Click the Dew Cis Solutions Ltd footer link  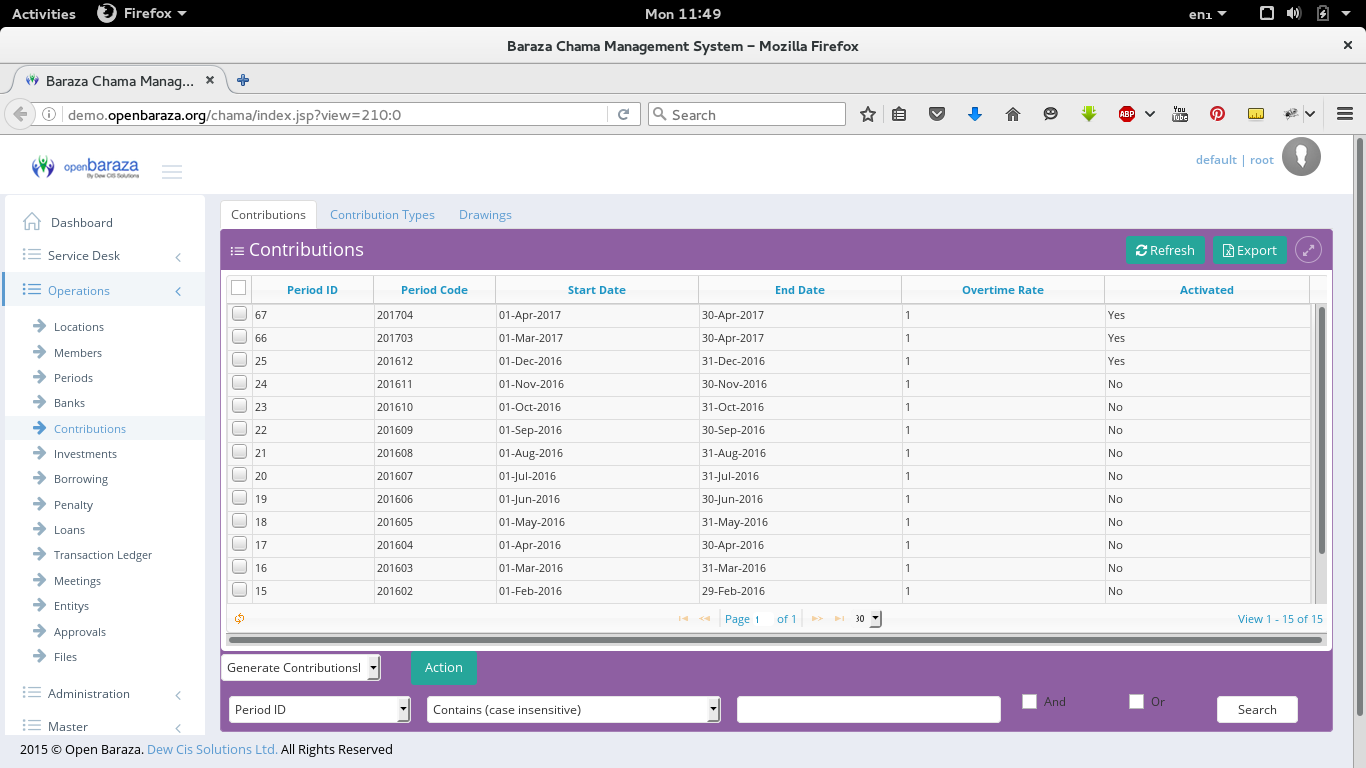click(210, 749)
